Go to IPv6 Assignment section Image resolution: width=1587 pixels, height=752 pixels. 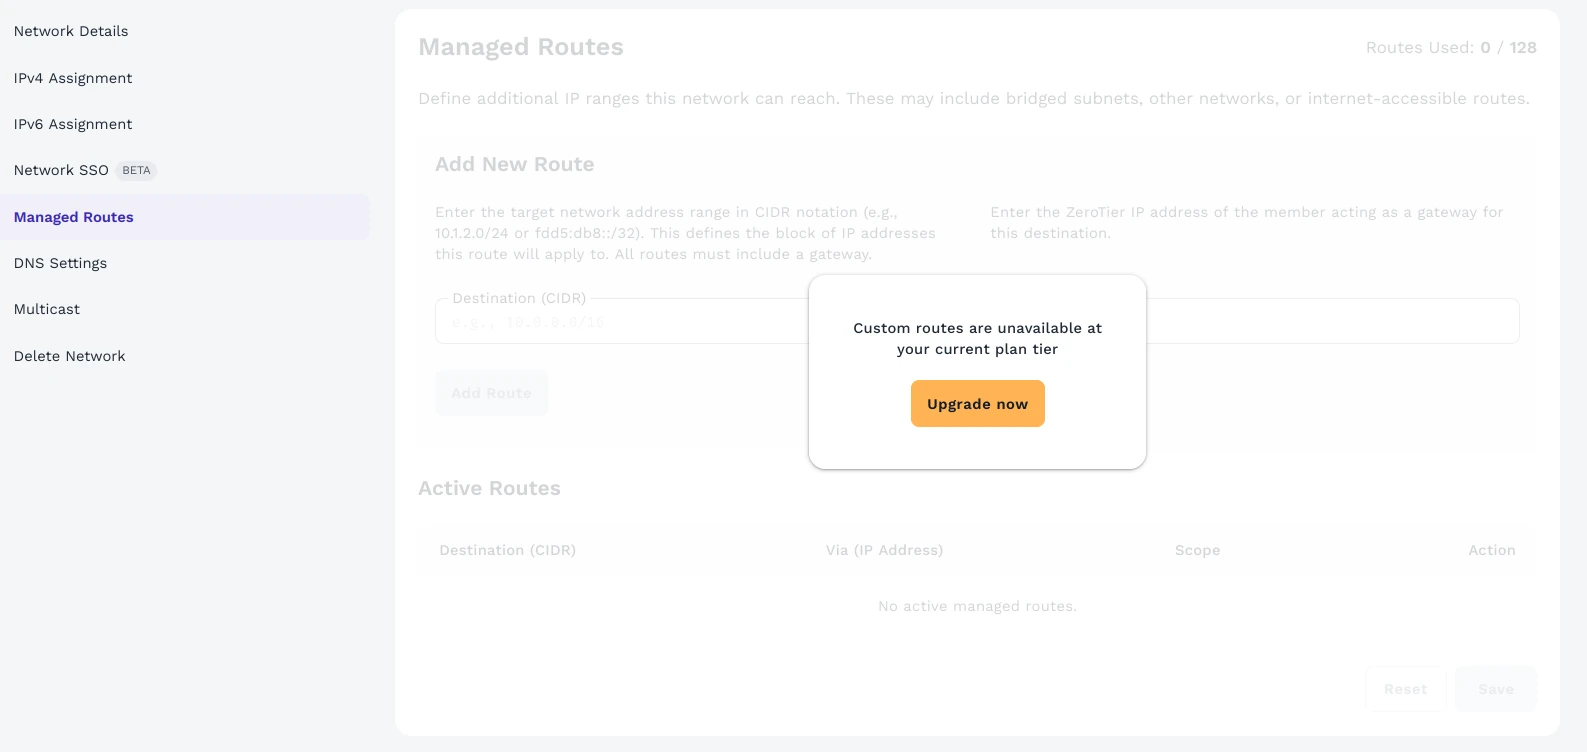(73, 124)
